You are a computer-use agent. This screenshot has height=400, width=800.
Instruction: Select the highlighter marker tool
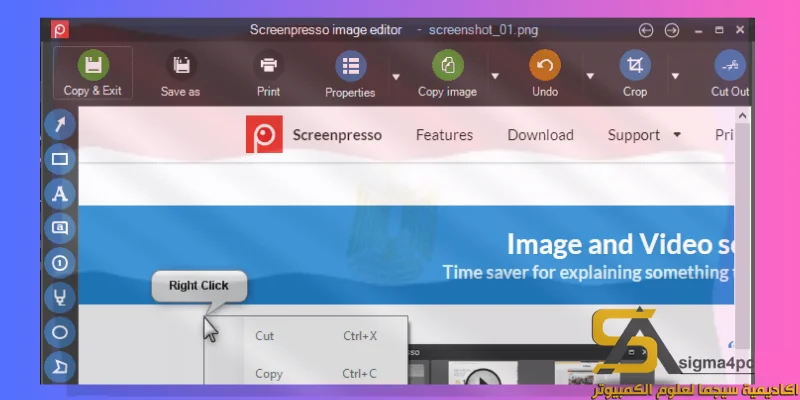(x=60, y=297)
